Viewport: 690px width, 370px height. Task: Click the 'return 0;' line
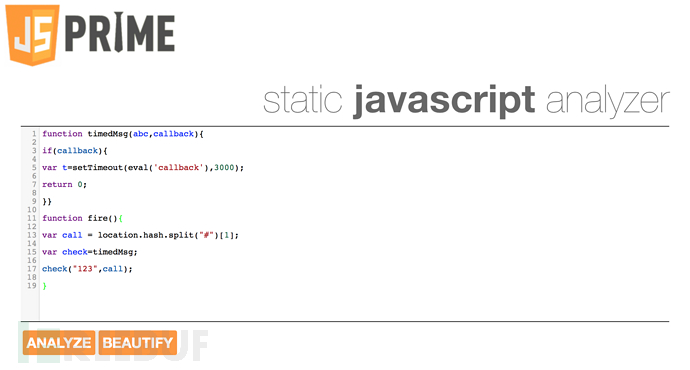tap(64, 185)
